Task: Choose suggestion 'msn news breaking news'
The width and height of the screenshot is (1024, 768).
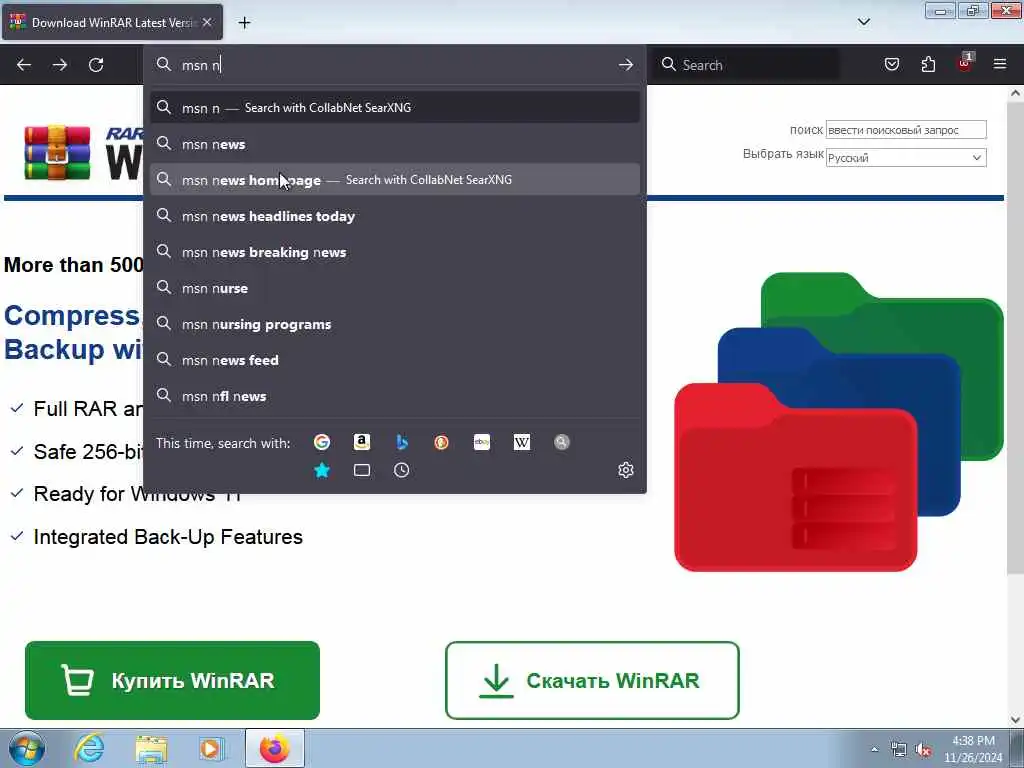Action: 394,251
